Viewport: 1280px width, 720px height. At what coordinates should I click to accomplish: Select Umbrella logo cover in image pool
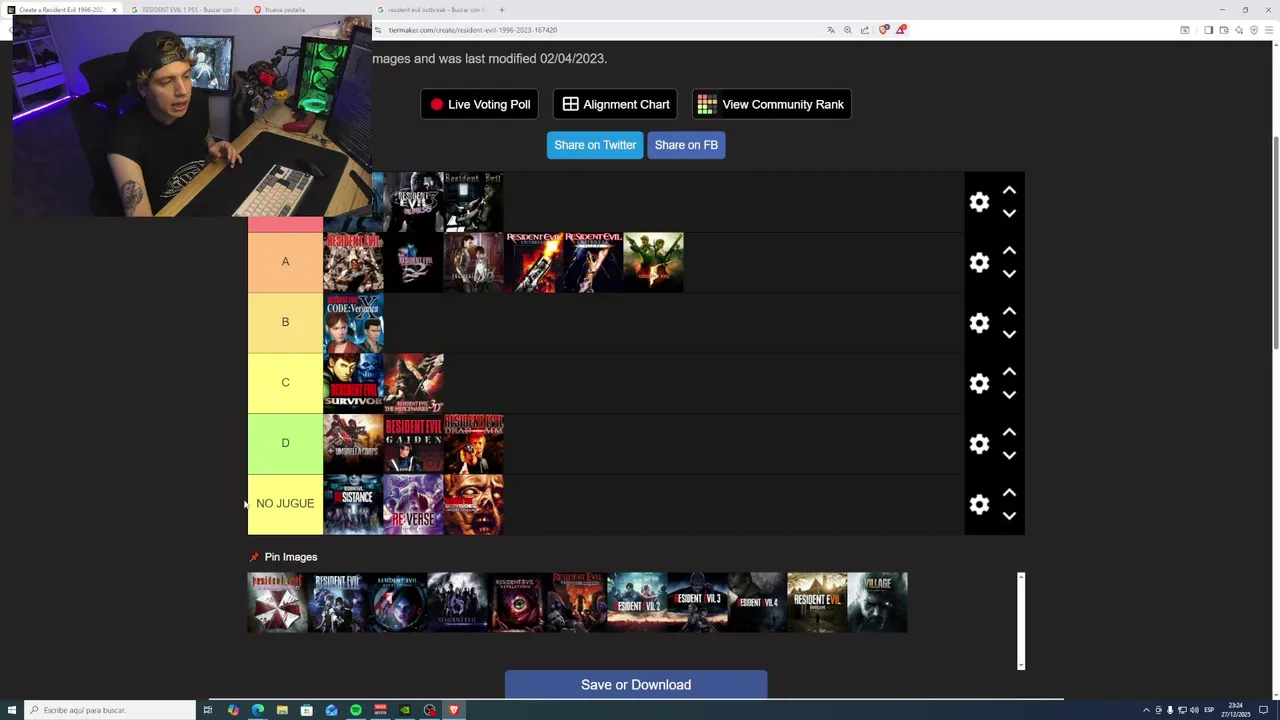[x=277, y=602]
